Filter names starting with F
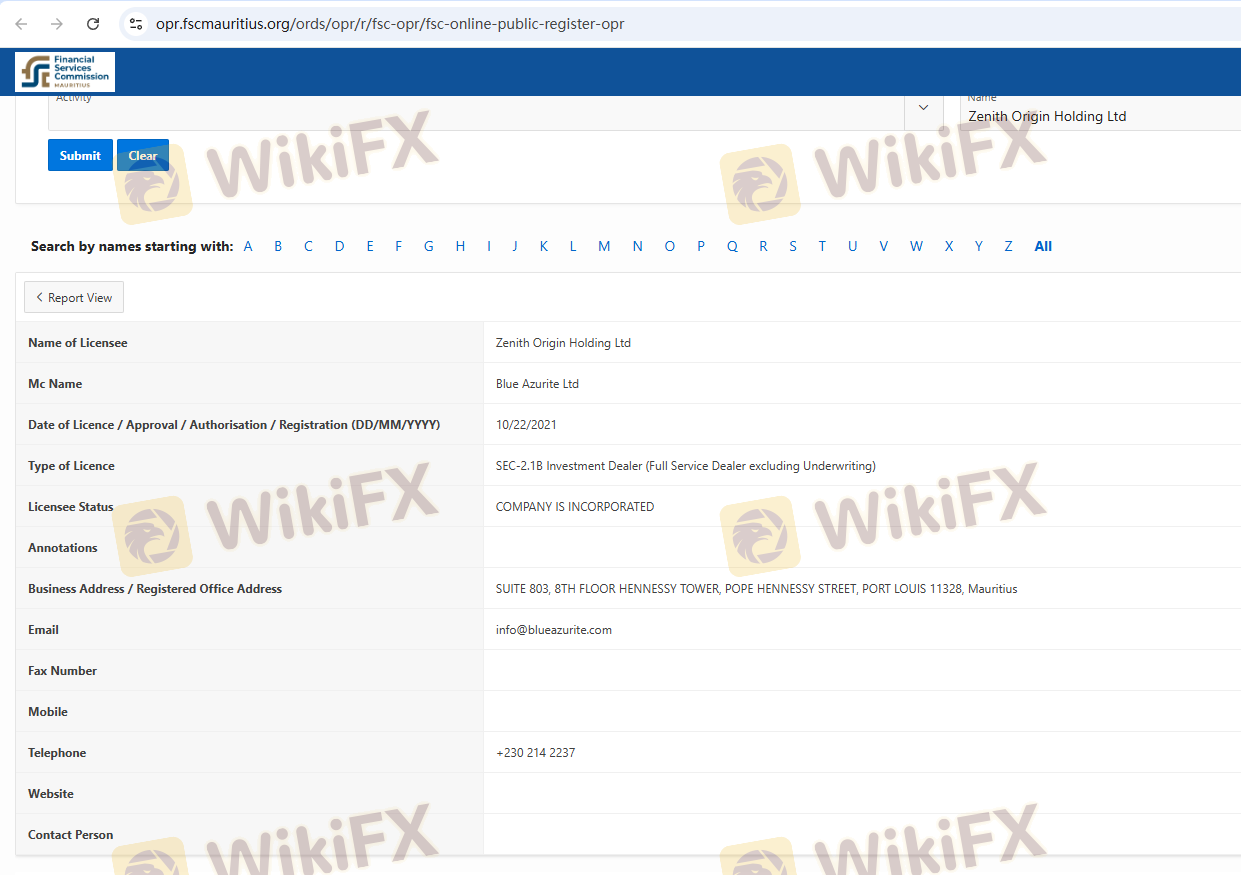 pyautogui.click(x=398, y=246)
